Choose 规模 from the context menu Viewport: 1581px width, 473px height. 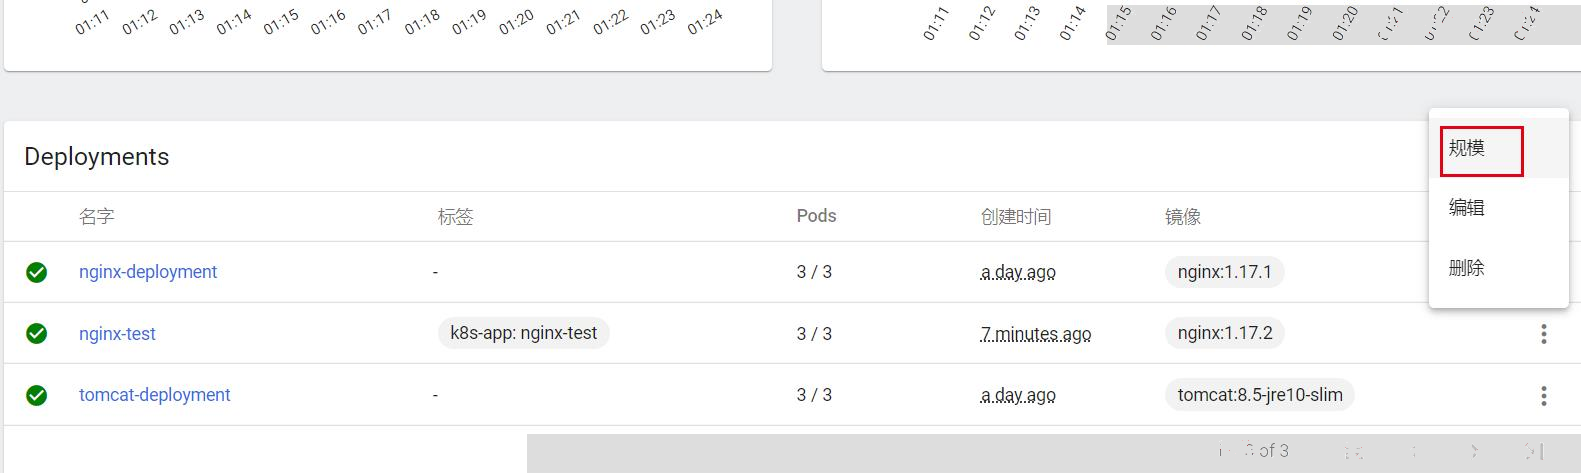coord(1498,148)
